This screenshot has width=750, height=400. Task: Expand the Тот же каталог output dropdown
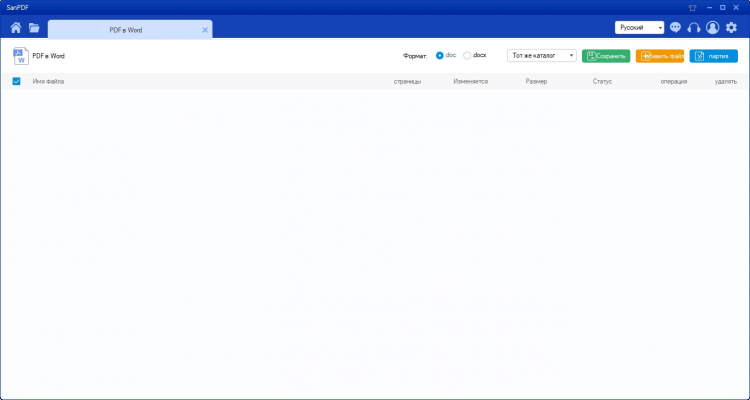point(542,56)
